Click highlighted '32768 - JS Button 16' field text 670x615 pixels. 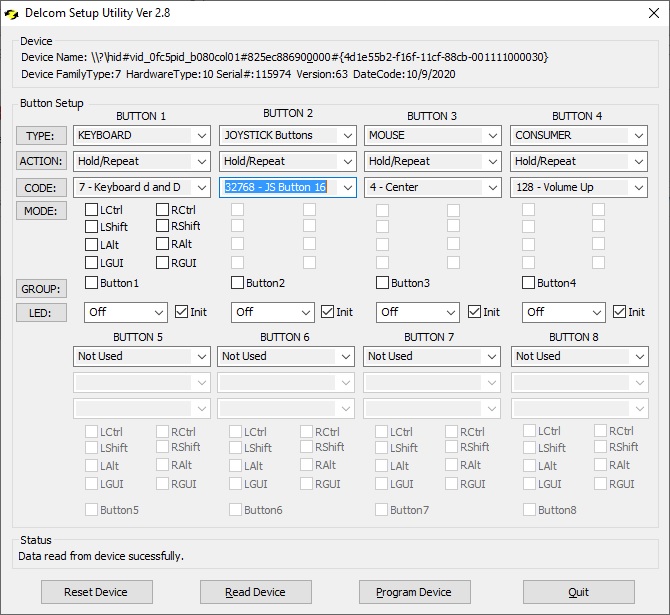(276, 187)
